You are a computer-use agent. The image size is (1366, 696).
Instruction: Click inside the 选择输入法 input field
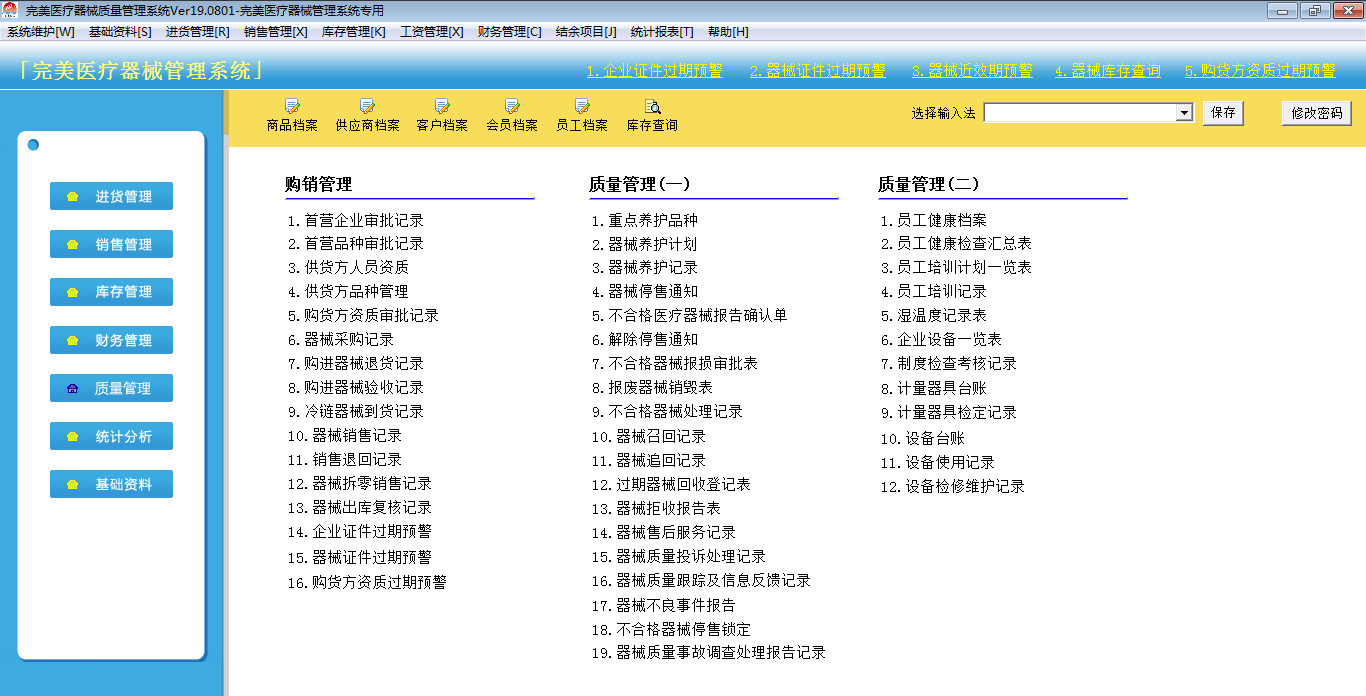[x=1080, y=113]
